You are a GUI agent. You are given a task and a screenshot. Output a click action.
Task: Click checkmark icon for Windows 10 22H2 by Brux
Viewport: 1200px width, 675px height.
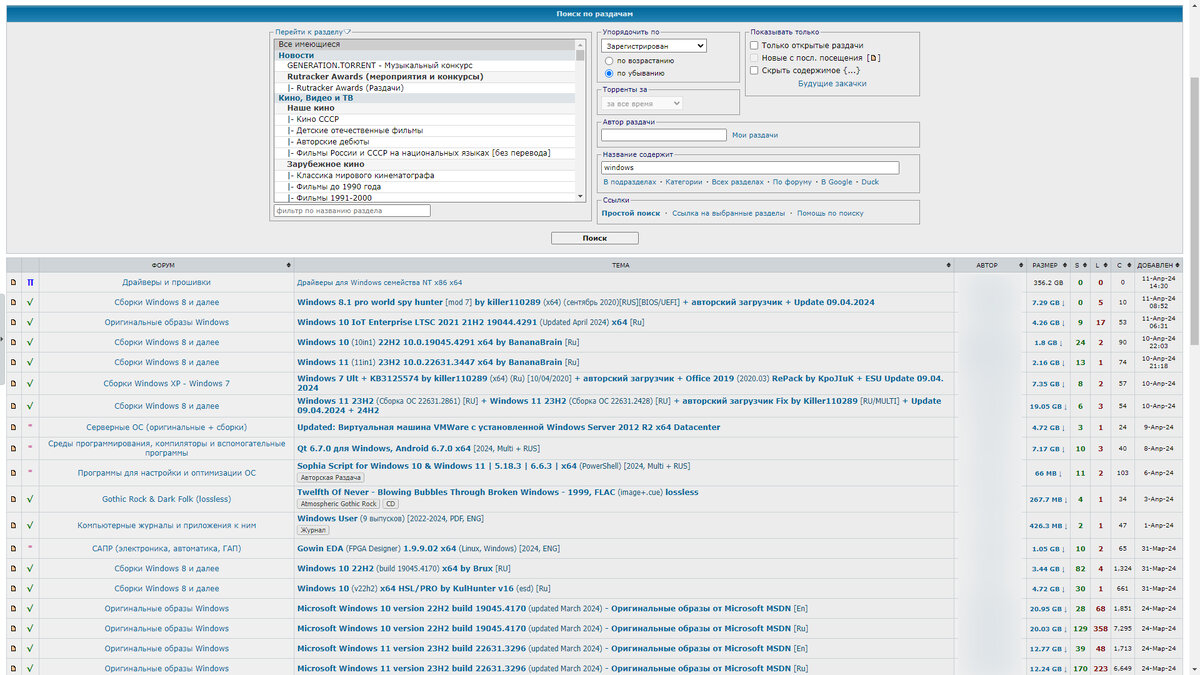point(30,568)
